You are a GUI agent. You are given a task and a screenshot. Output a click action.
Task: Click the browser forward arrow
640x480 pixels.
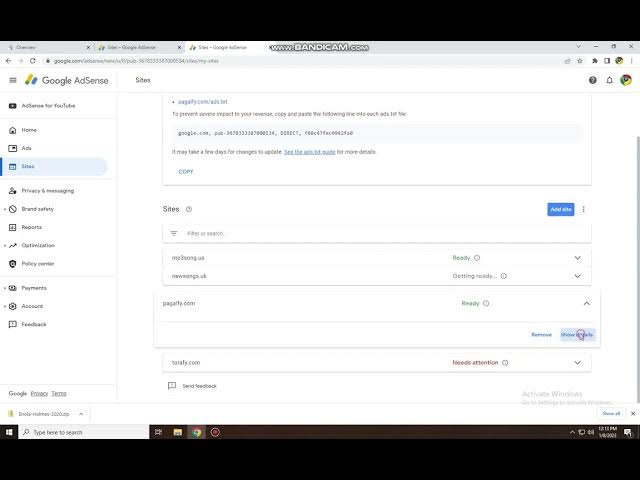tap(20, 61)
